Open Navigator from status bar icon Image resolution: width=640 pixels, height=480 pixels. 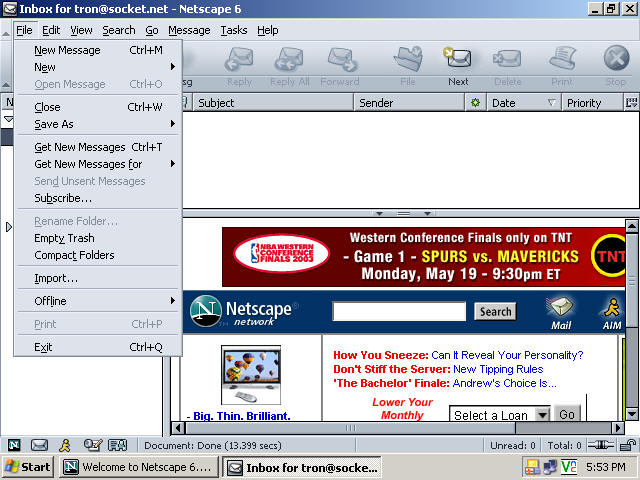[x=14, y=445]
